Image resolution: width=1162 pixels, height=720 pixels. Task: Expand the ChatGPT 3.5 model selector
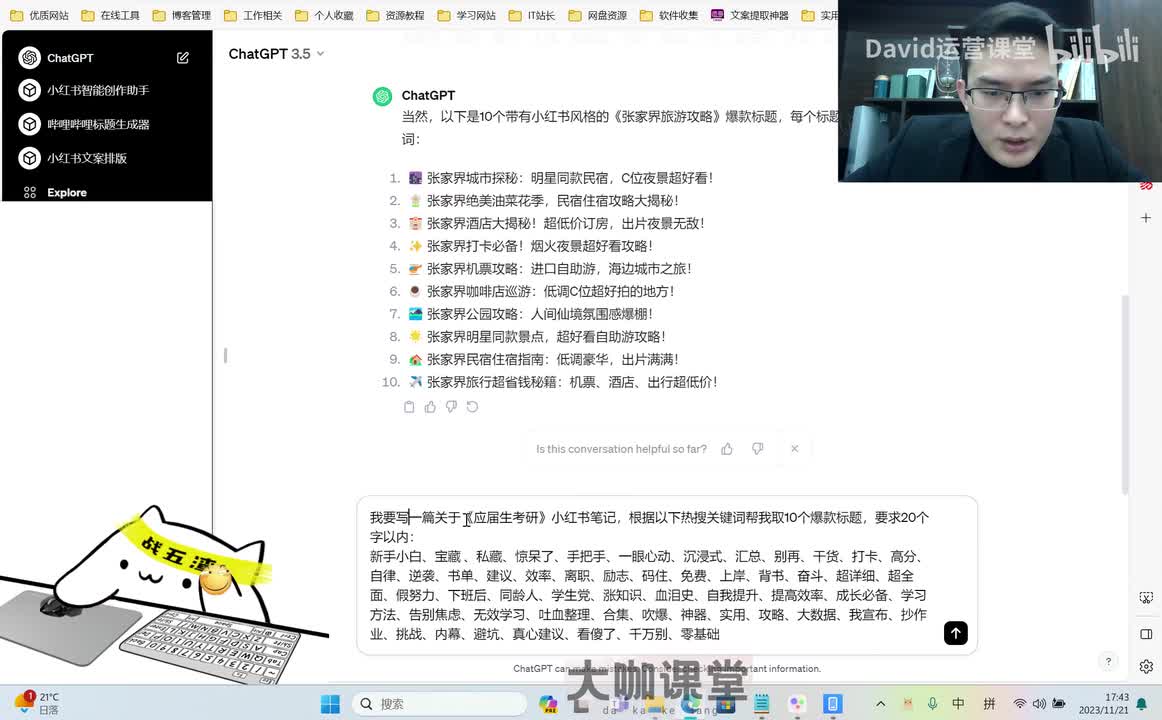276,54
